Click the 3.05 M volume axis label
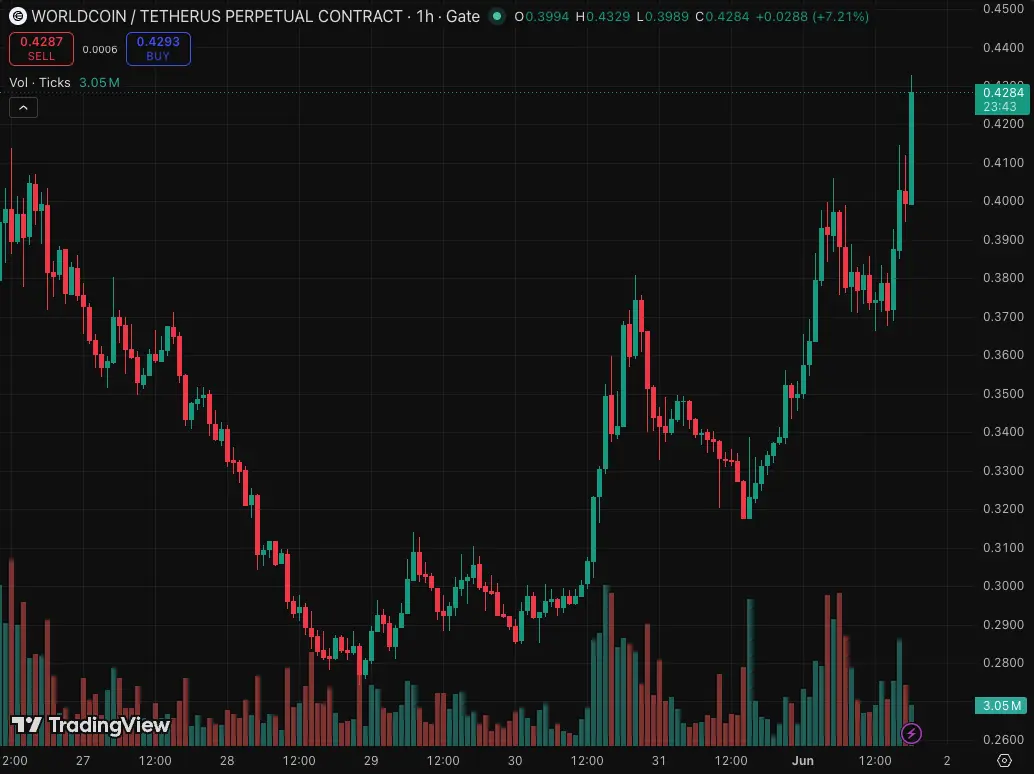Viewport: 1034px width, 774px height. point(1001,705)
